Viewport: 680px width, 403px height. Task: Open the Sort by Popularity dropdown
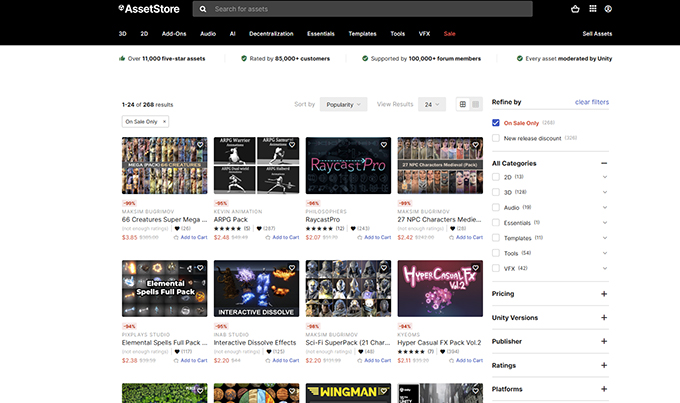(x=343, y=105)
